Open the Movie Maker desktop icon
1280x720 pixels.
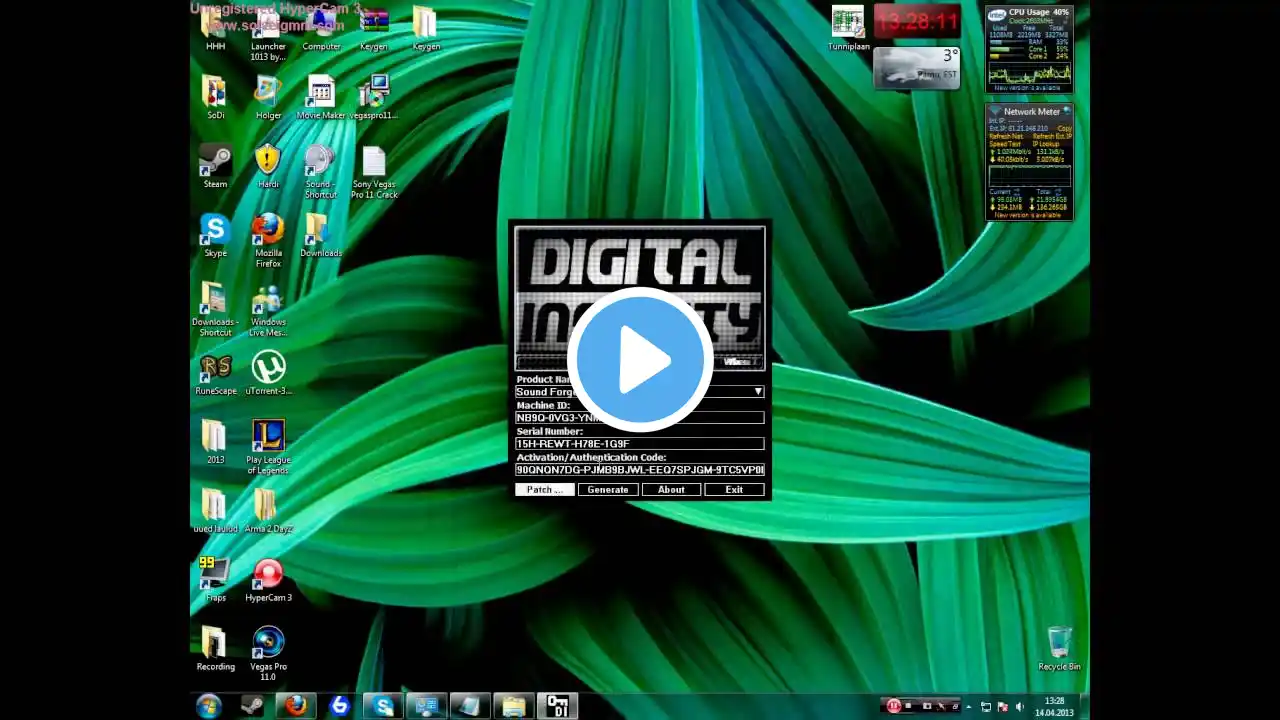[x=320, y=92]
